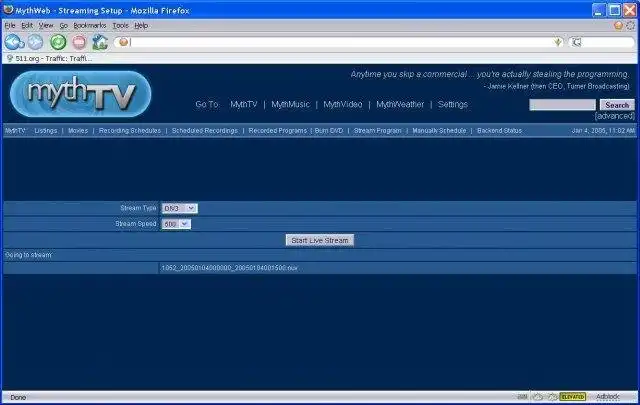Click into the browser address bar
The height and width of the screenshot is (405, 640).
click(x=341, y=42)
